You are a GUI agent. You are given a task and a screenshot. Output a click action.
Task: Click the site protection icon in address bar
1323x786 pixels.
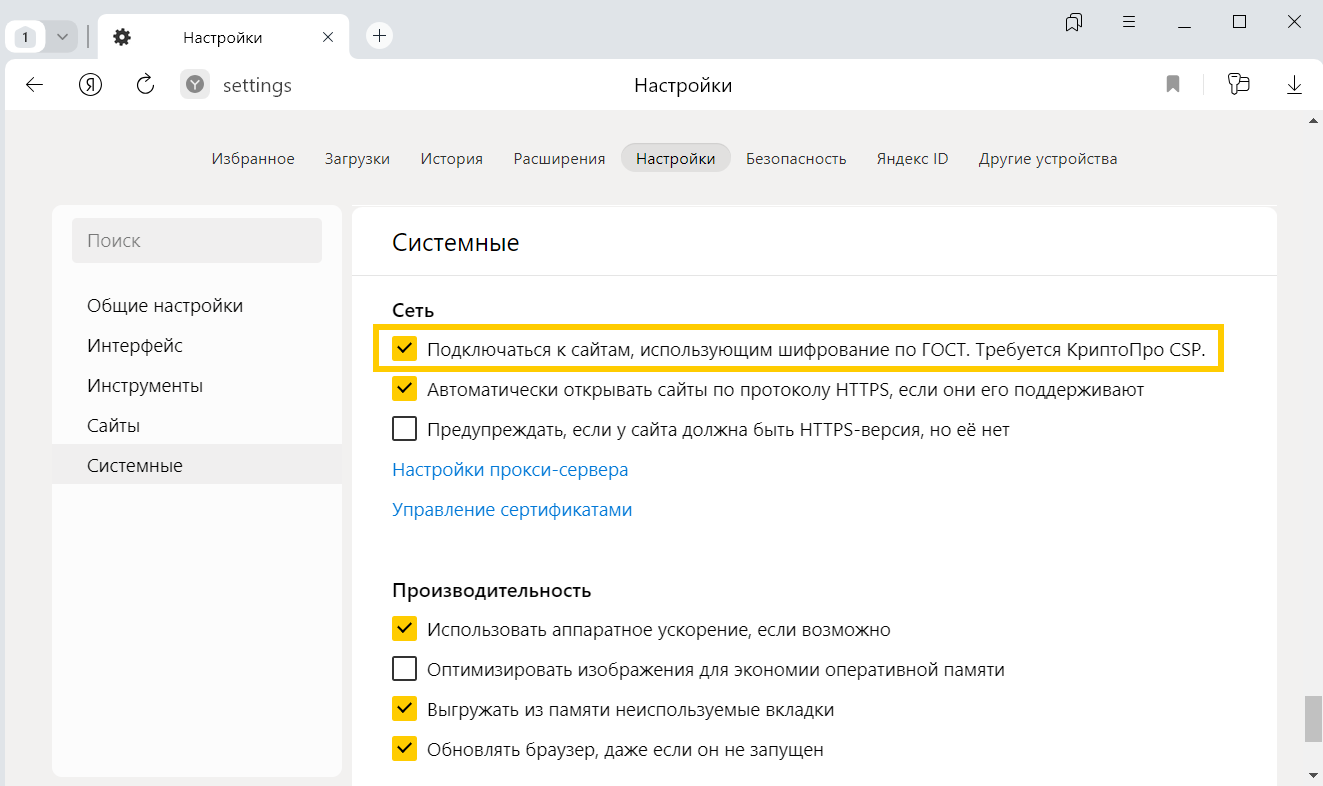196,85
